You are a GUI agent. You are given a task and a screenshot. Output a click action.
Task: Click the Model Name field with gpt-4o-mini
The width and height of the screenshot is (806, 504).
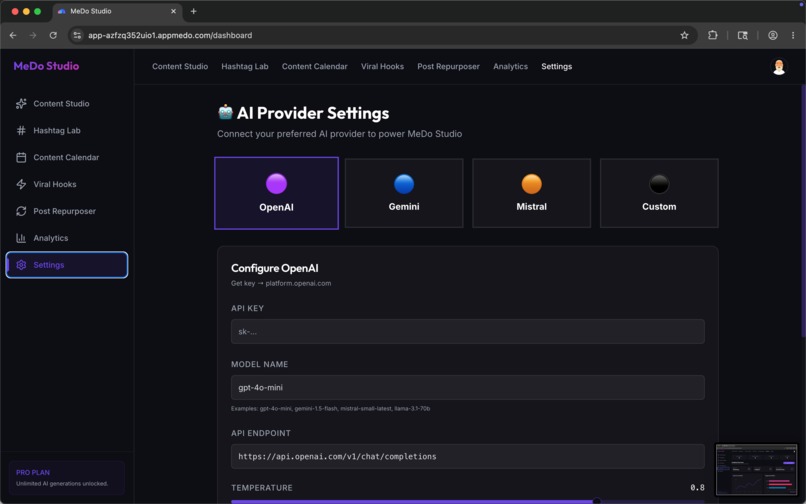(x=467, y=387)
